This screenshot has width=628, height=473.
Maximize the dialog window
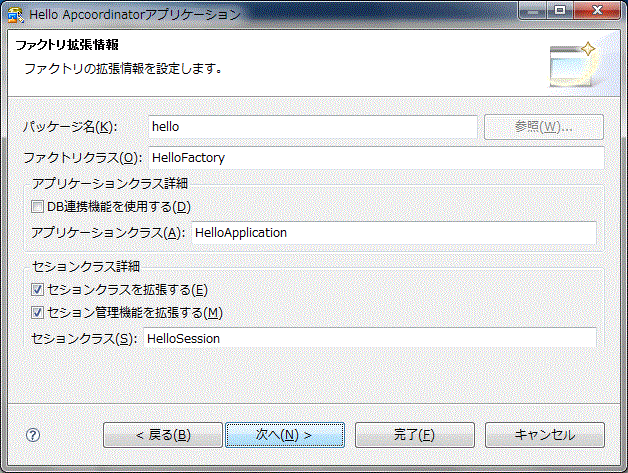(560, 10)
